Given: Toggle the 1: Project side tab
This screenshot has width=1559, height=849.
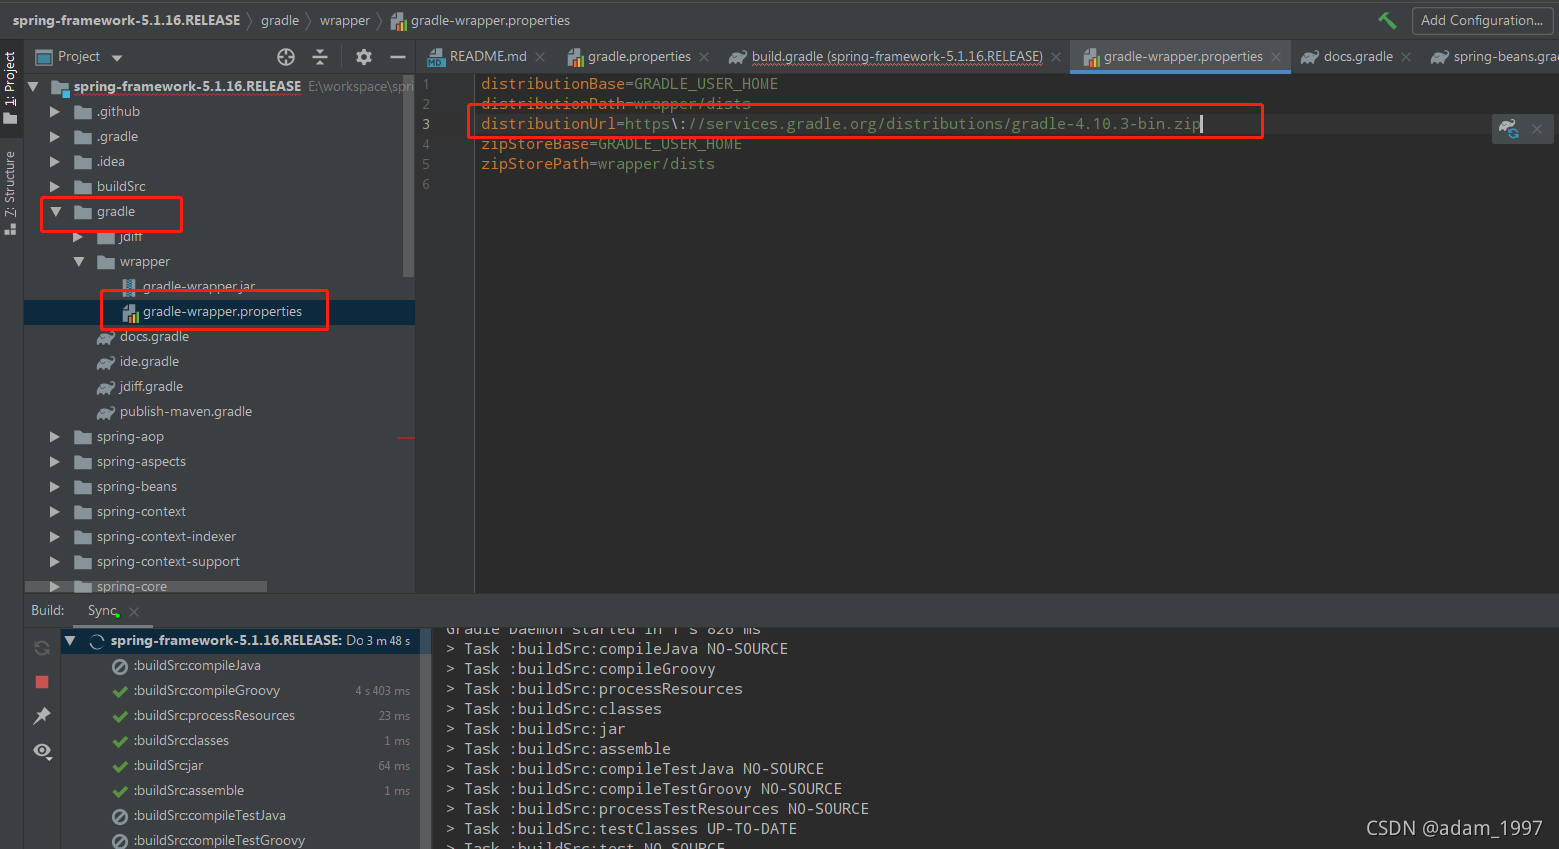Looking at the screenshot, I should tap(10, 88).
